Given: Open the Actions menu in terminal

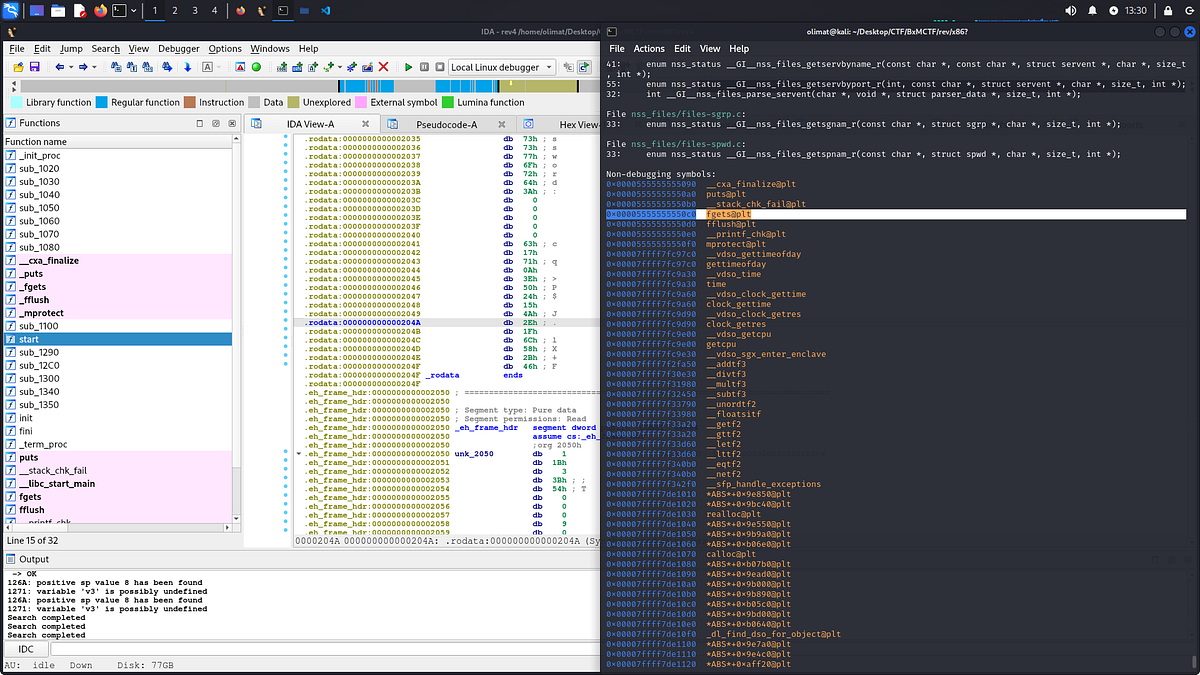Looking at the screenshot, I should pyautogui.click(x=649, y=48).
